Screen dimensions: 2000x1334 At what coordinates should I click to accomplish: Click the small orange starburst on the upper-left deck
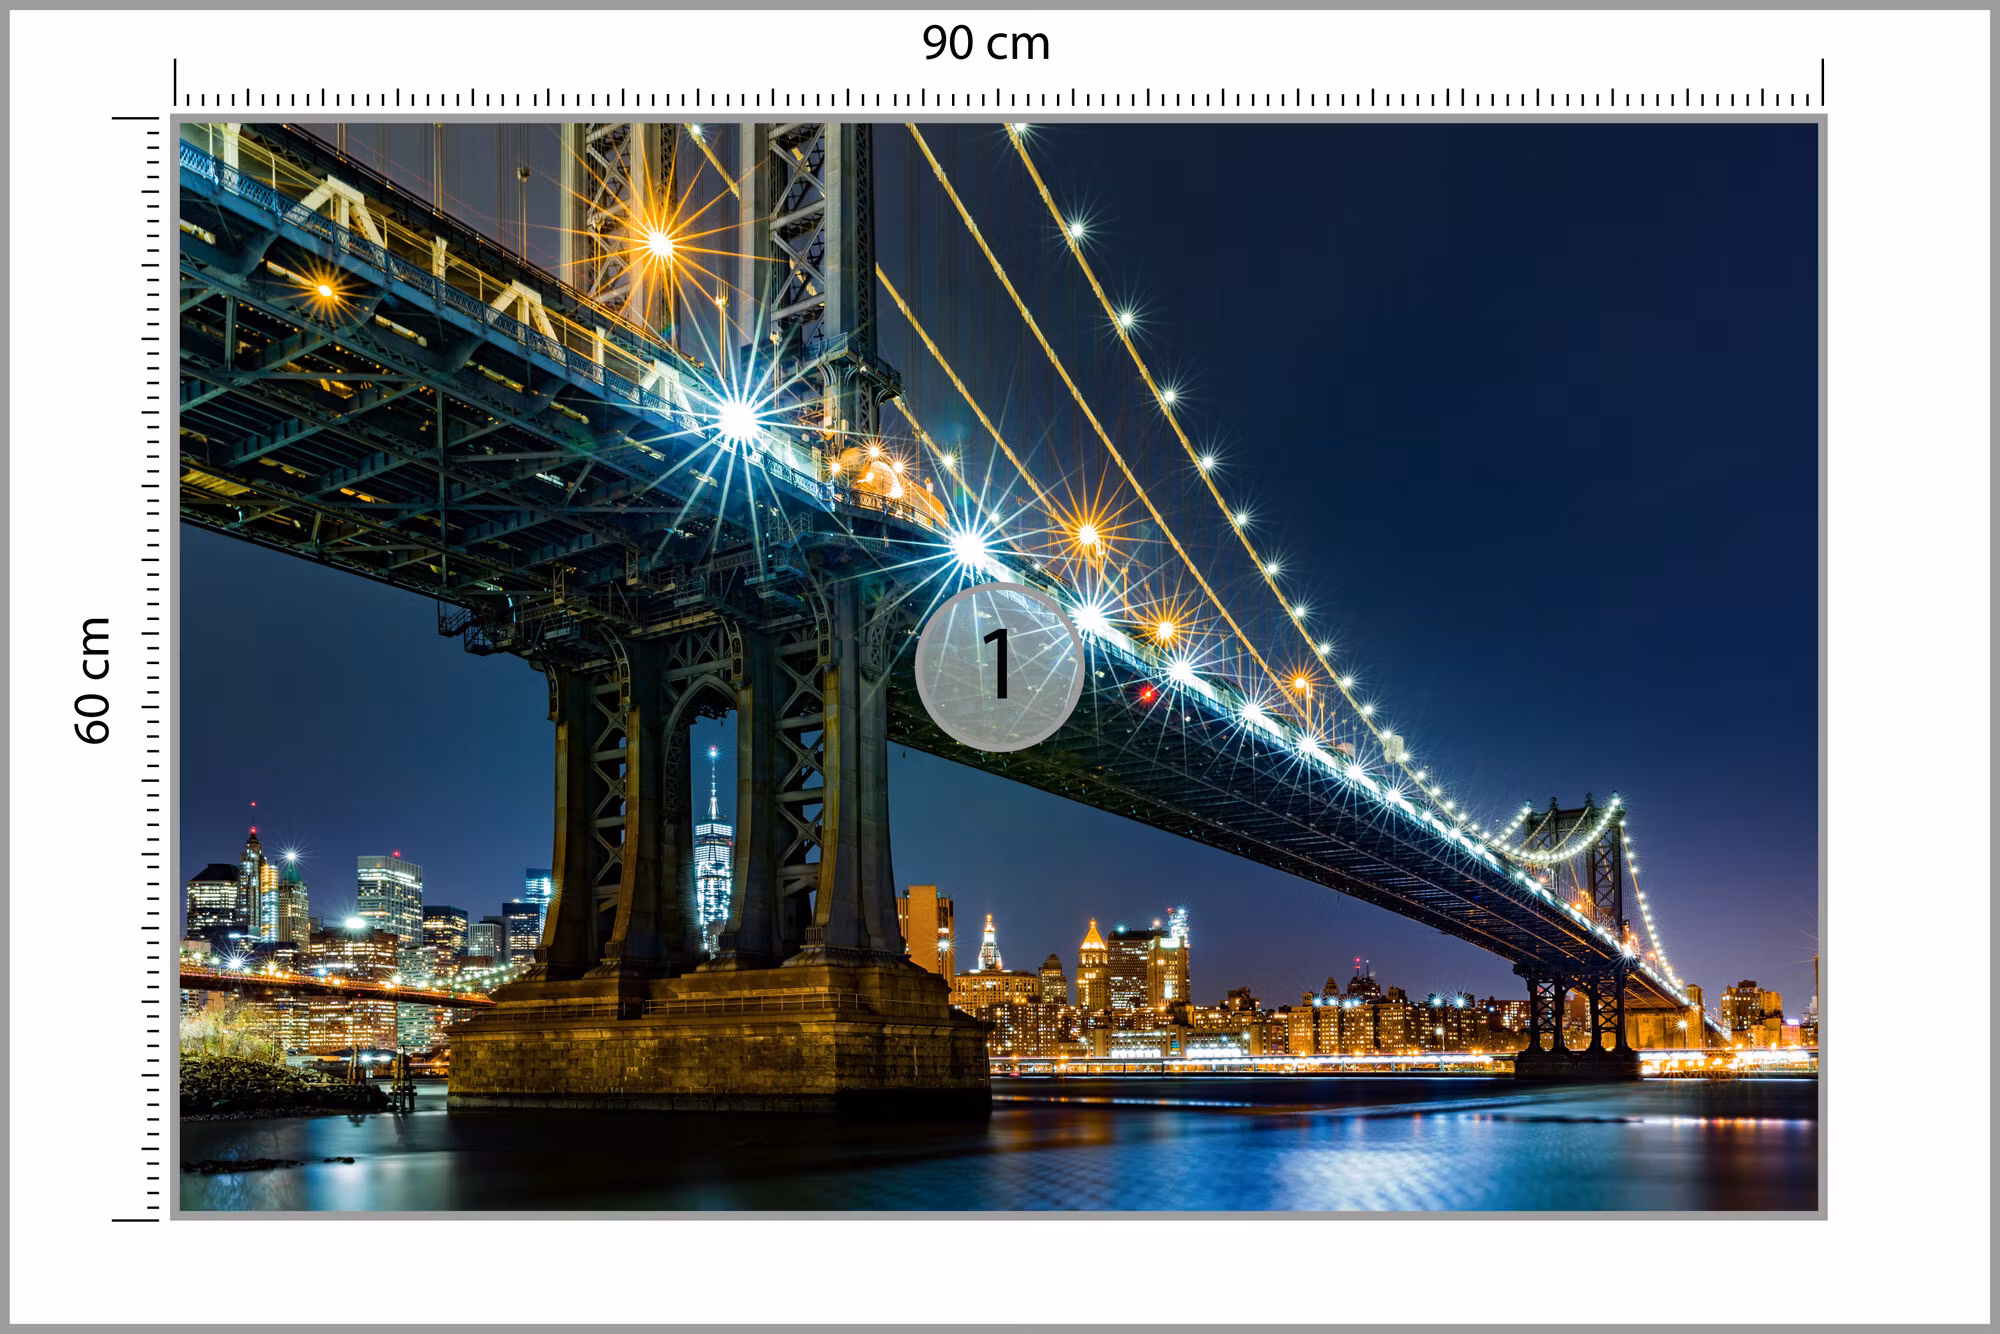(323, 291)
